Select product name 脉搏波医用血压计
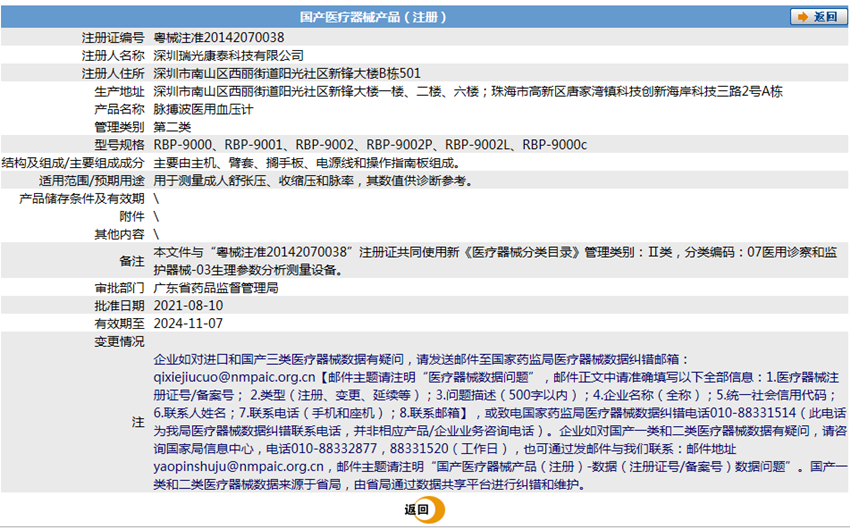Viewport: 850px width, 529px height. point(203,109)
